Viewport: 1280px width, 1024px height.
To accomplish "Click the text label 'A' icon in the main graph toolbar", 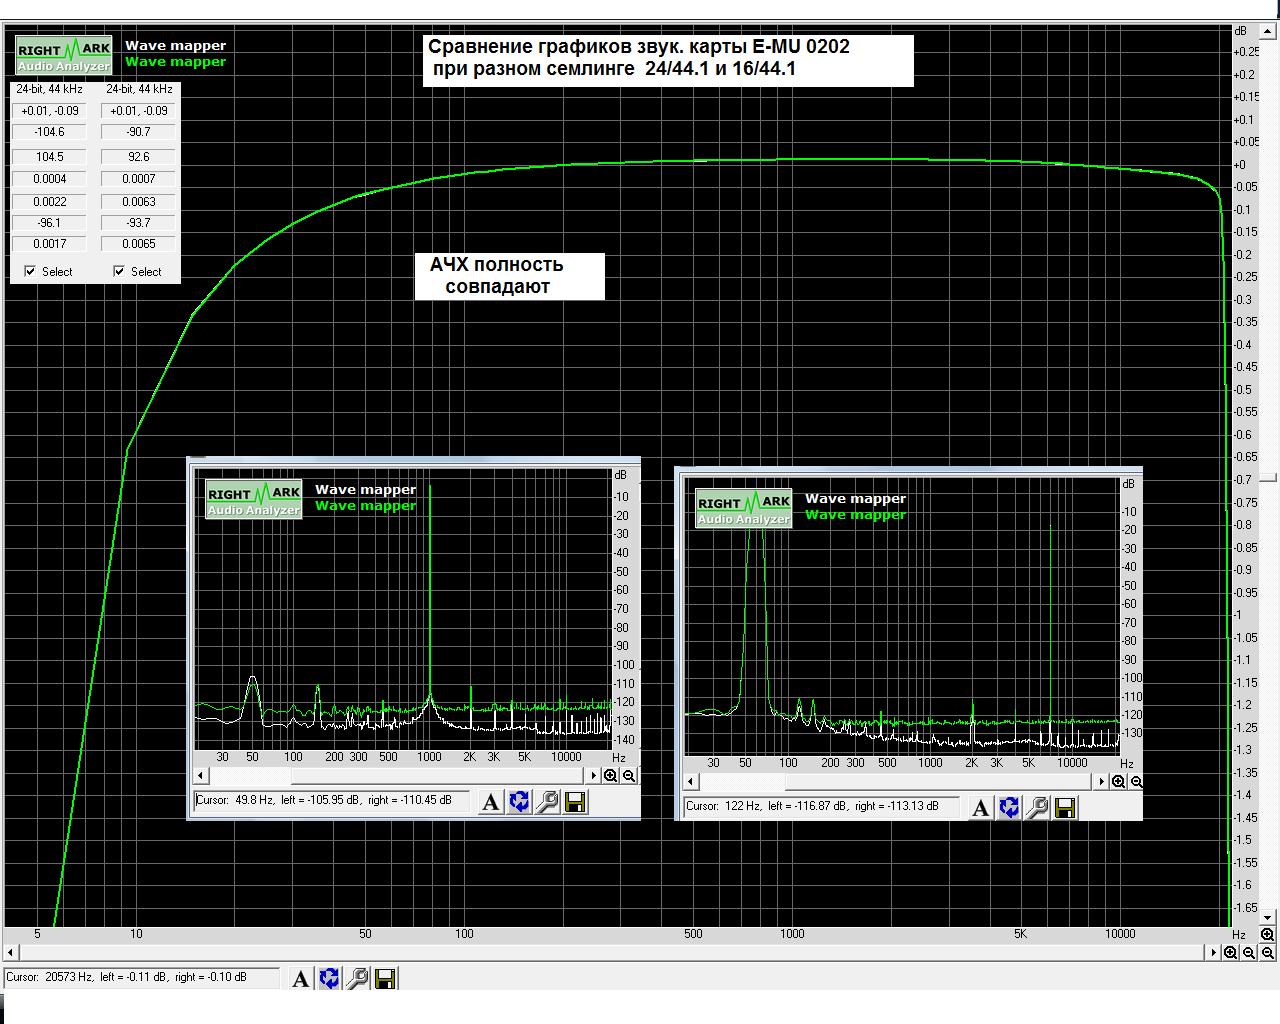I will pos(300,979).
